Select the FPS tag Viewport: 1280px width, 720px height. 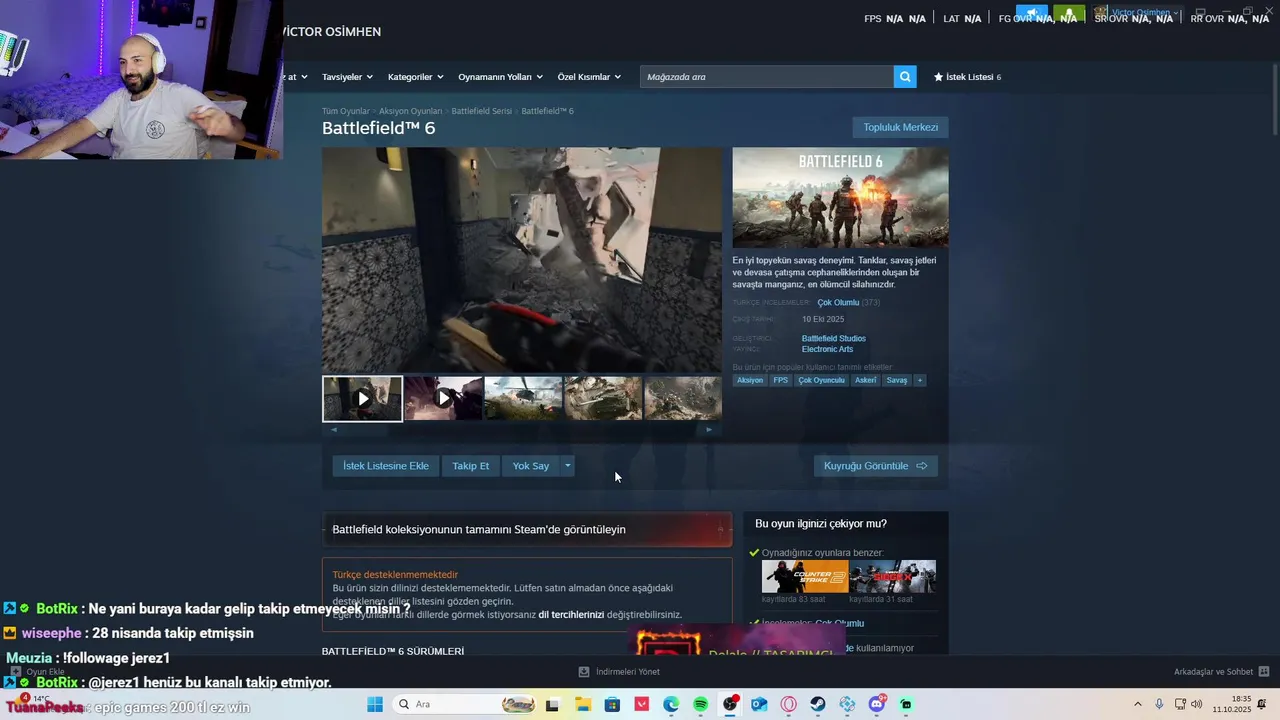[x=780, y=380]
